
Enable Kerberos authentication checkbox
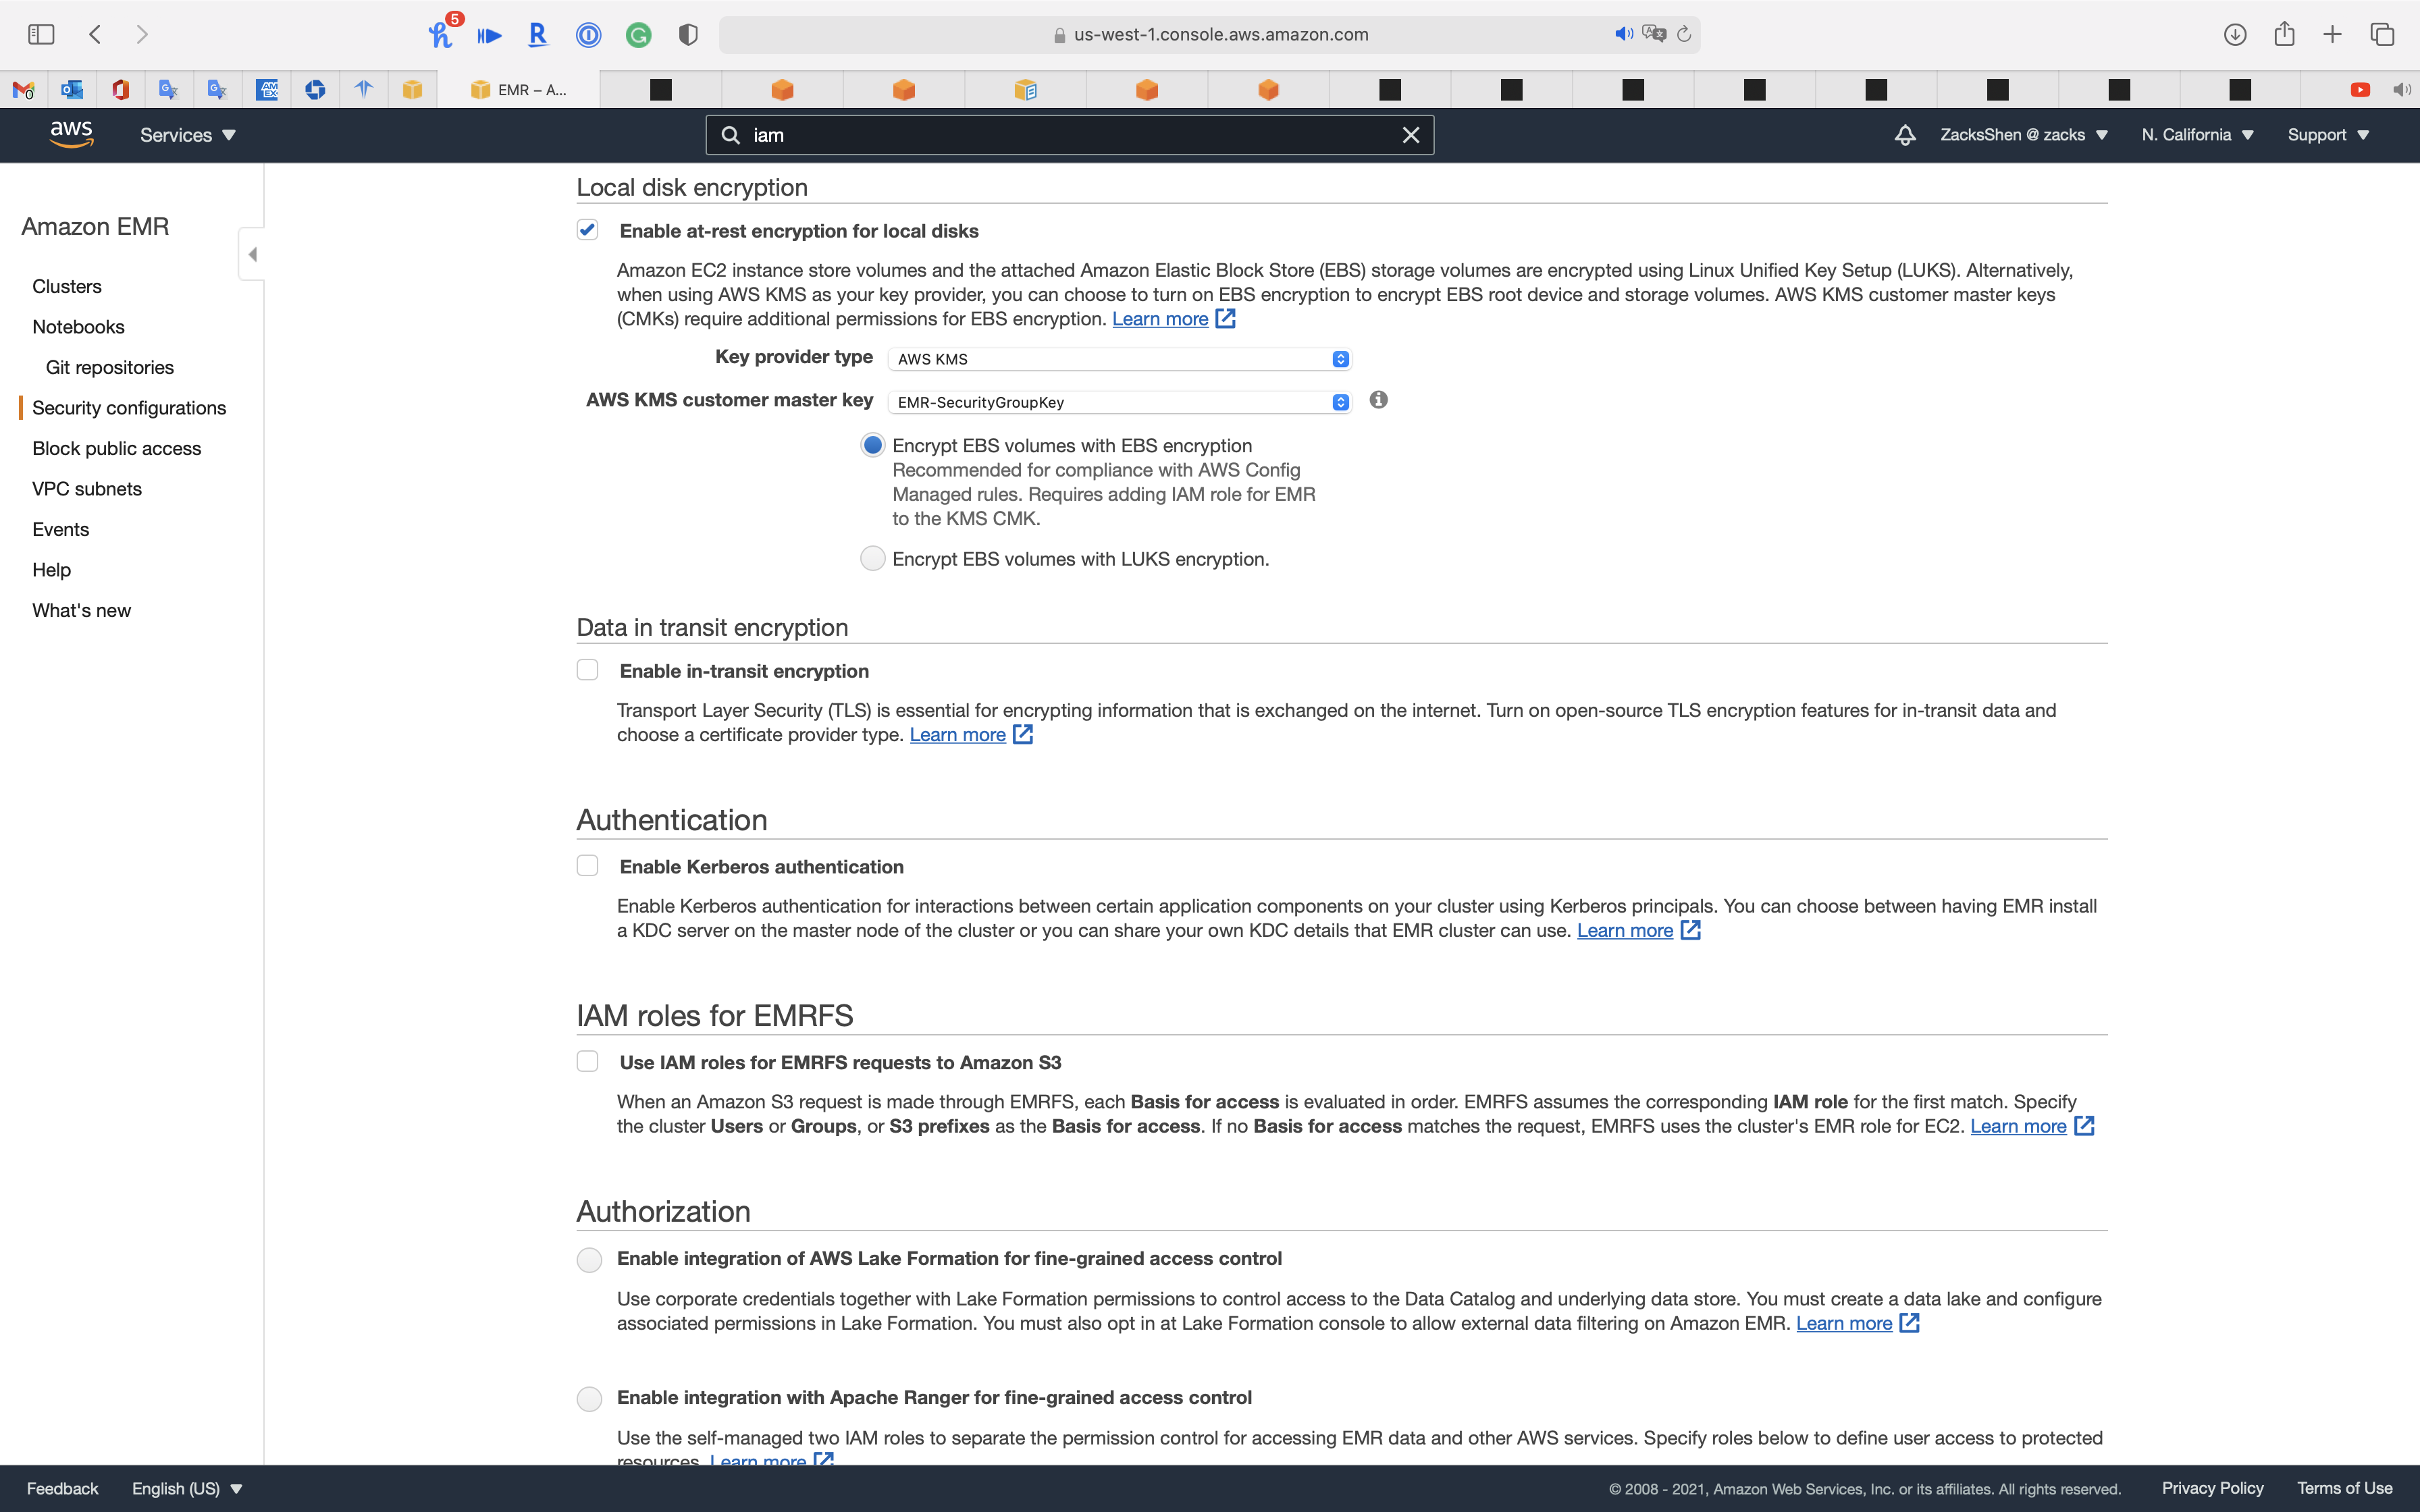587,866
